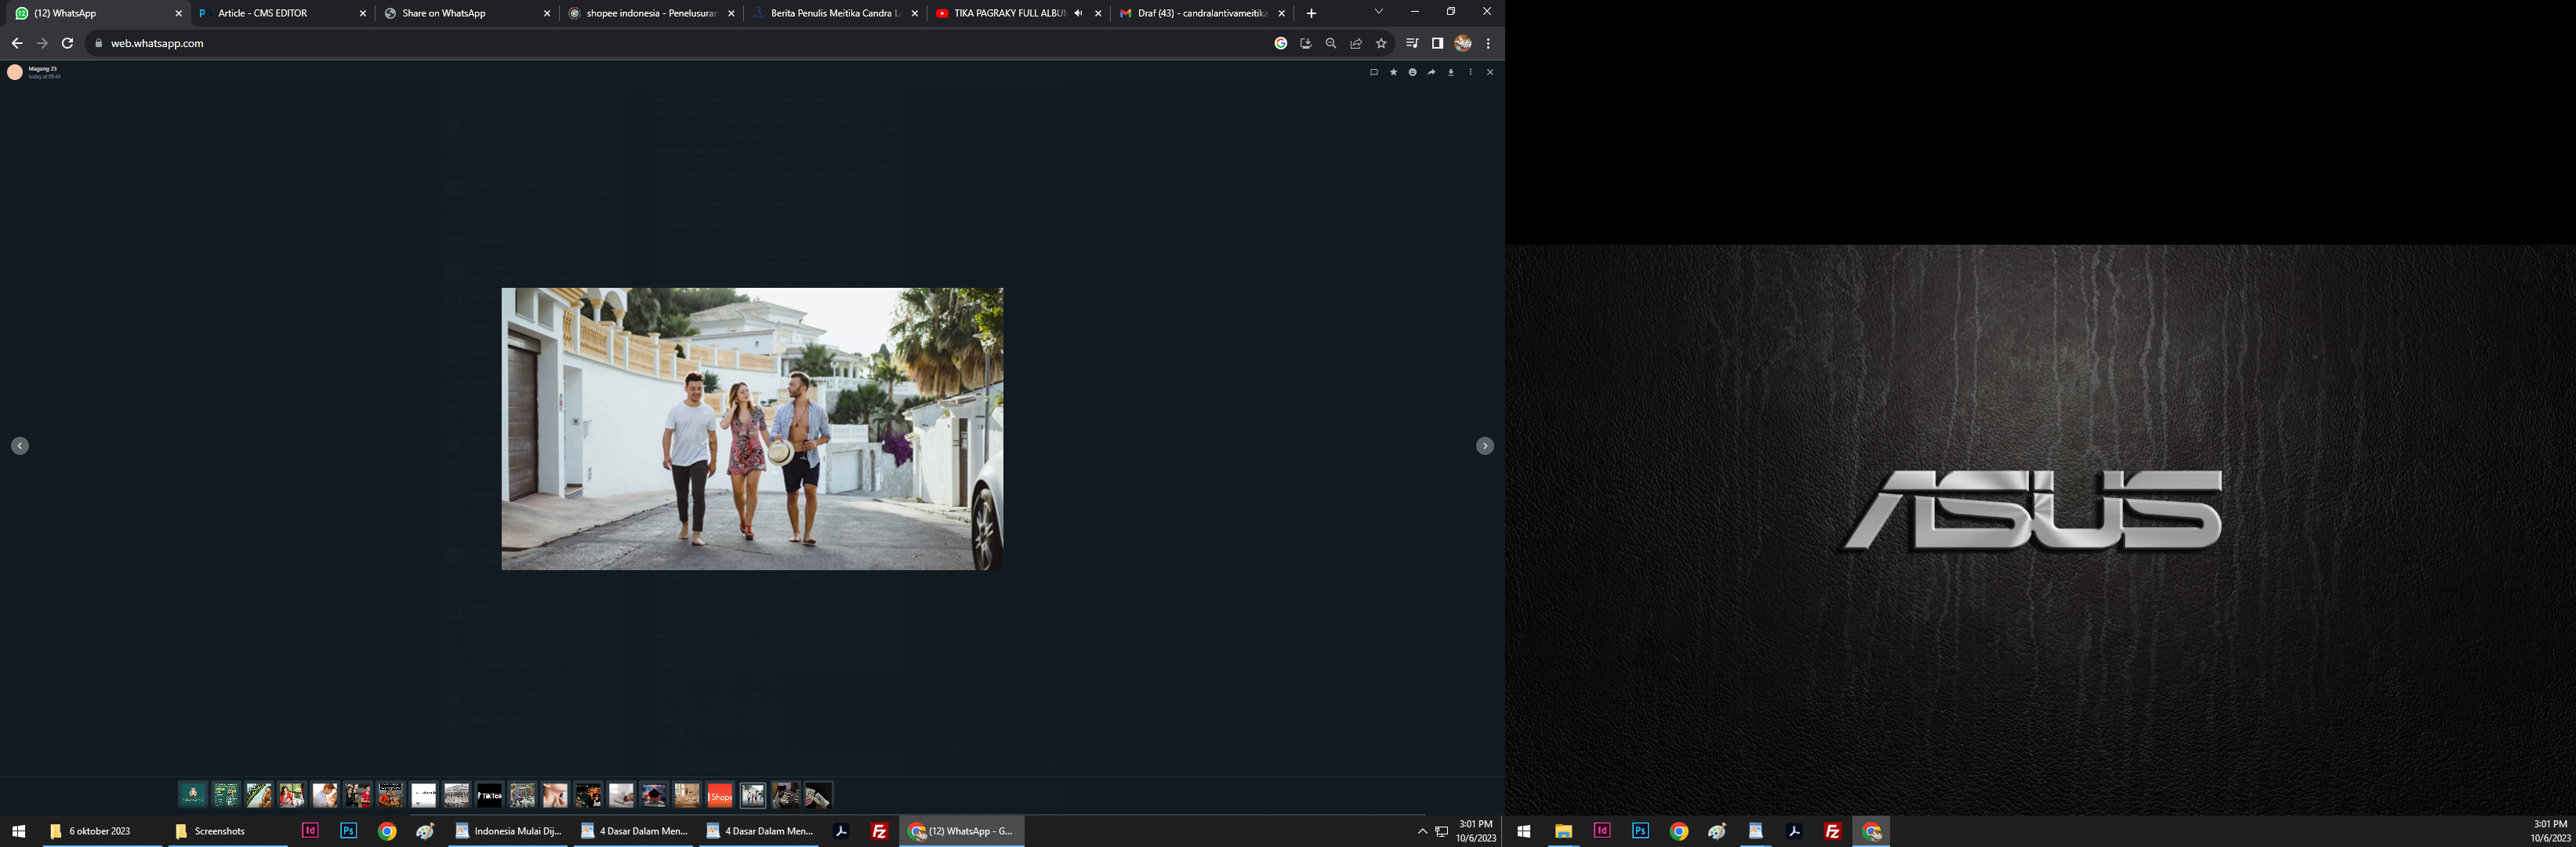This screenshot has width=2576, height=847.
Task: React to the image with emoji icon
Action: tap(1412, 72)
